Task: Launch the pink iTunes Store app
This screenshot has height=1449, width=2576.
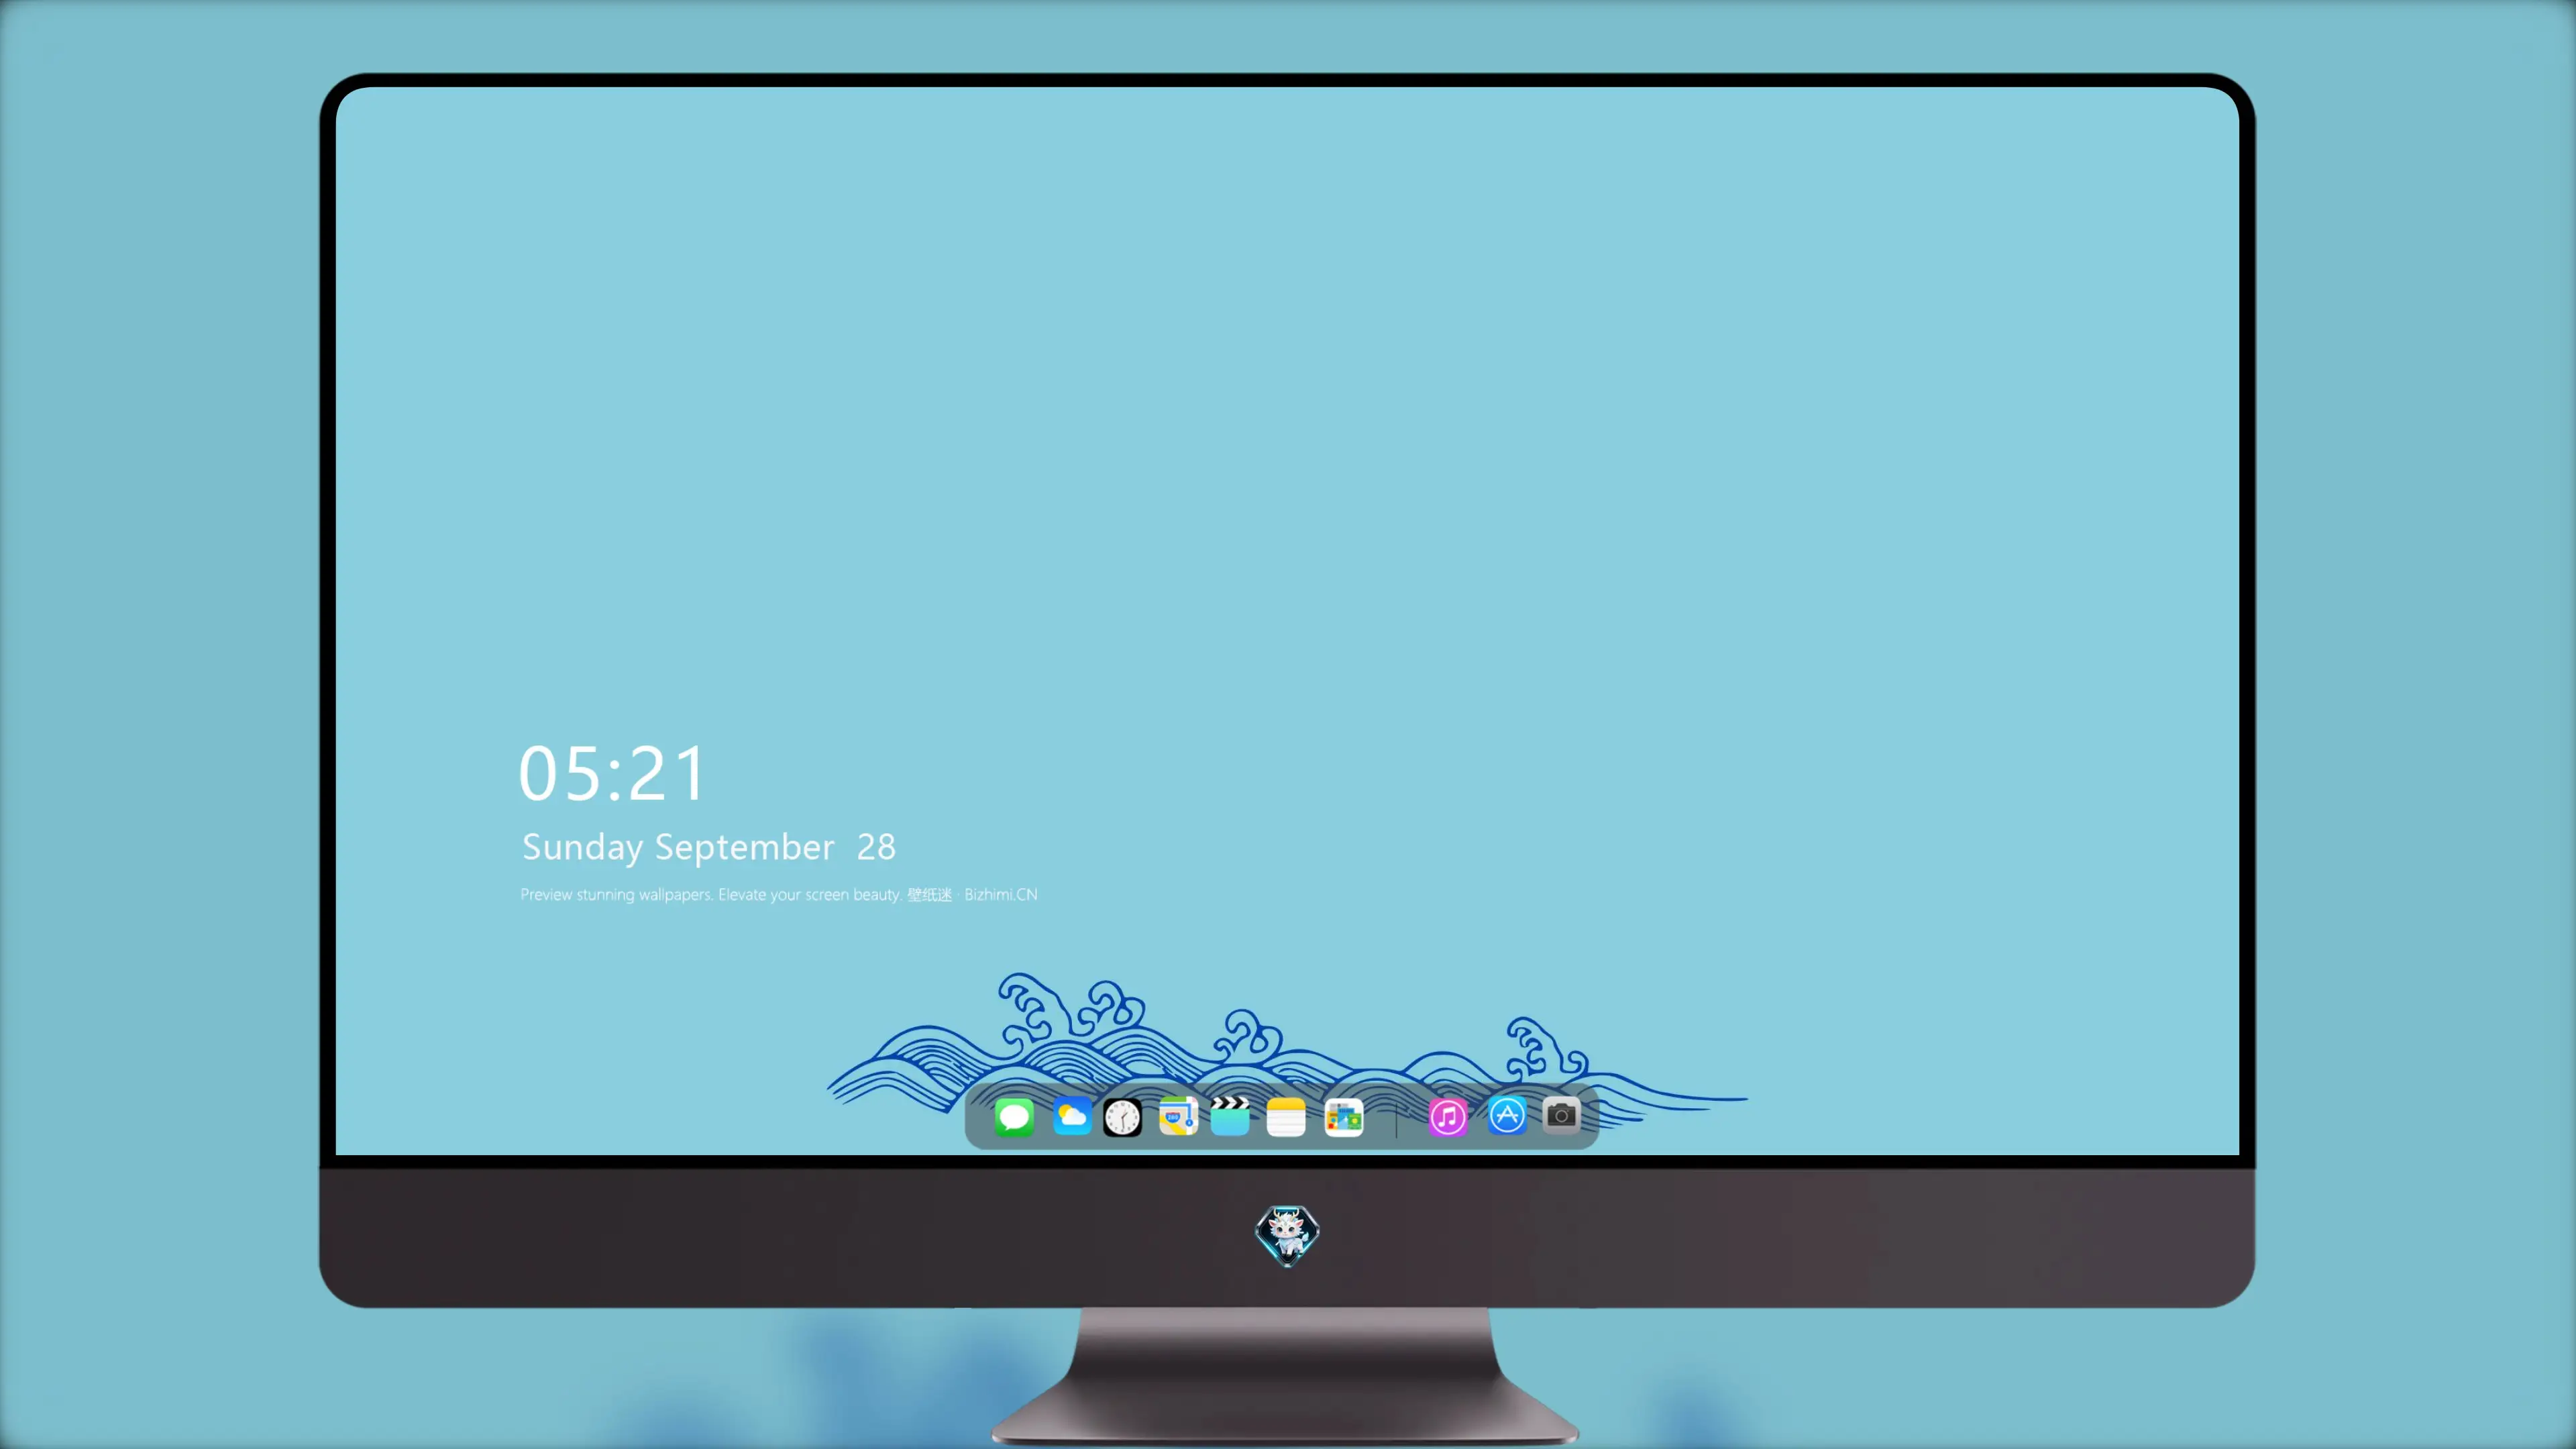Action: 1447,1117
